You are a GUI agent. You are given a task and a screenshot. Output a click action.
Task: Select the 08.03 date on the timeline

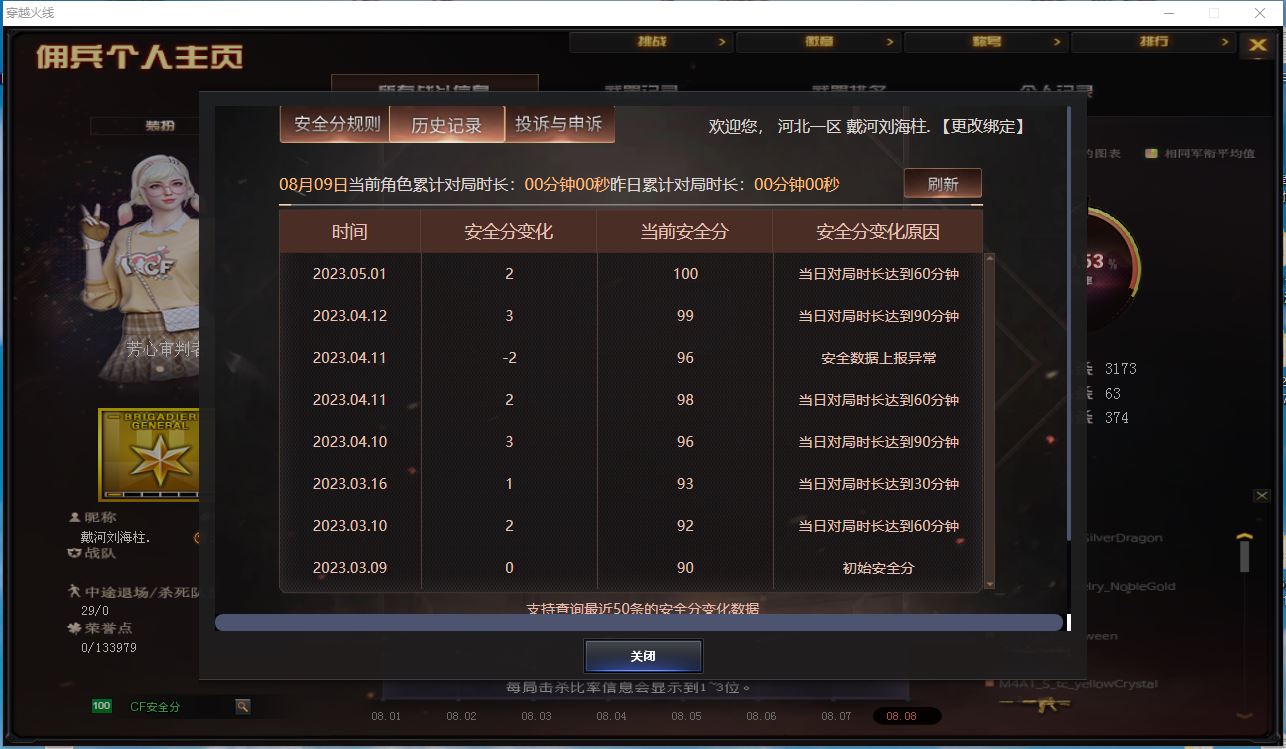pos(536,716)
